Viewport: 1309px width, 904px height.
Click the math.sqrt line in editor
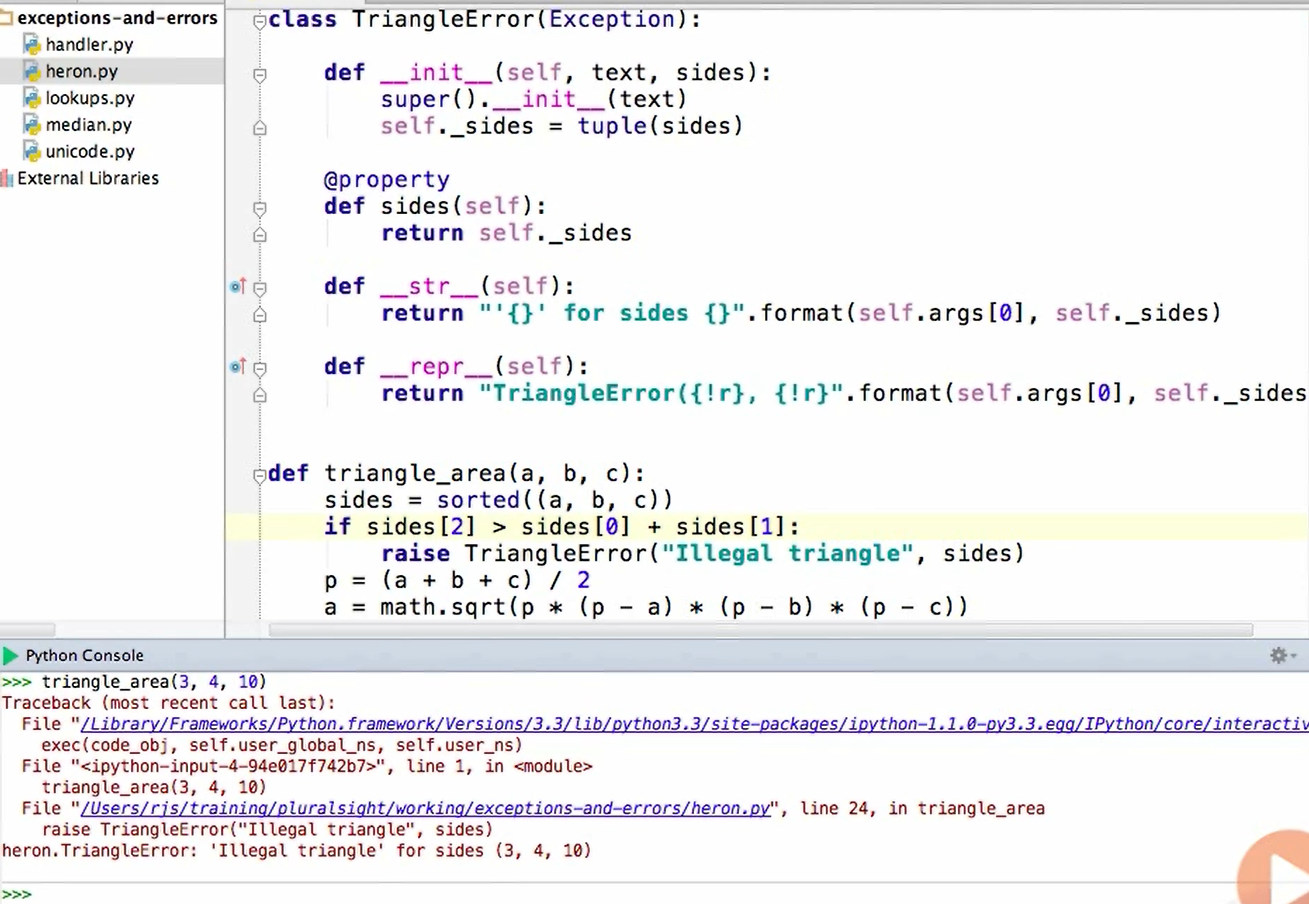pos(646,607)
